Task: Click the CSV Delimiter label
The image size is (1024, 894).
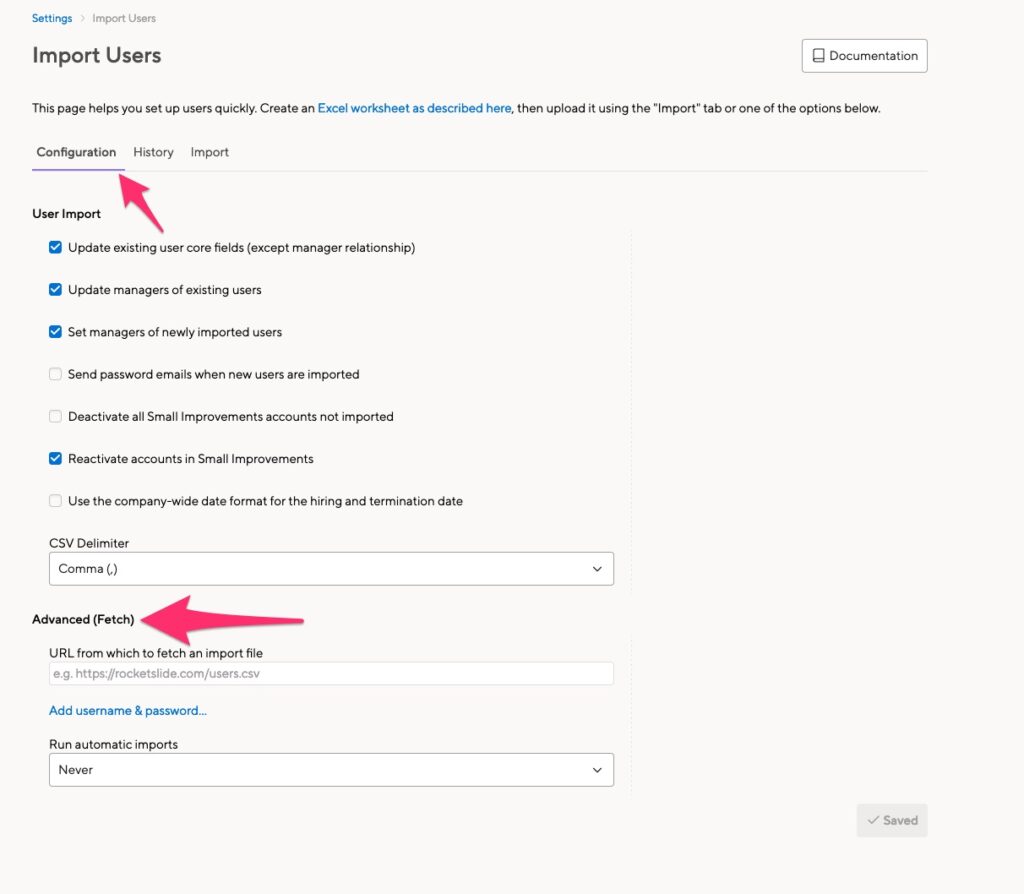Action: point(89,543)
